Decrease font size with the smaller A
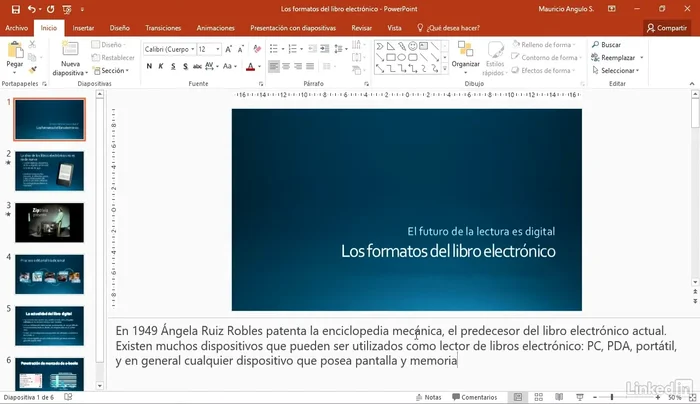 tap(241, 49)
